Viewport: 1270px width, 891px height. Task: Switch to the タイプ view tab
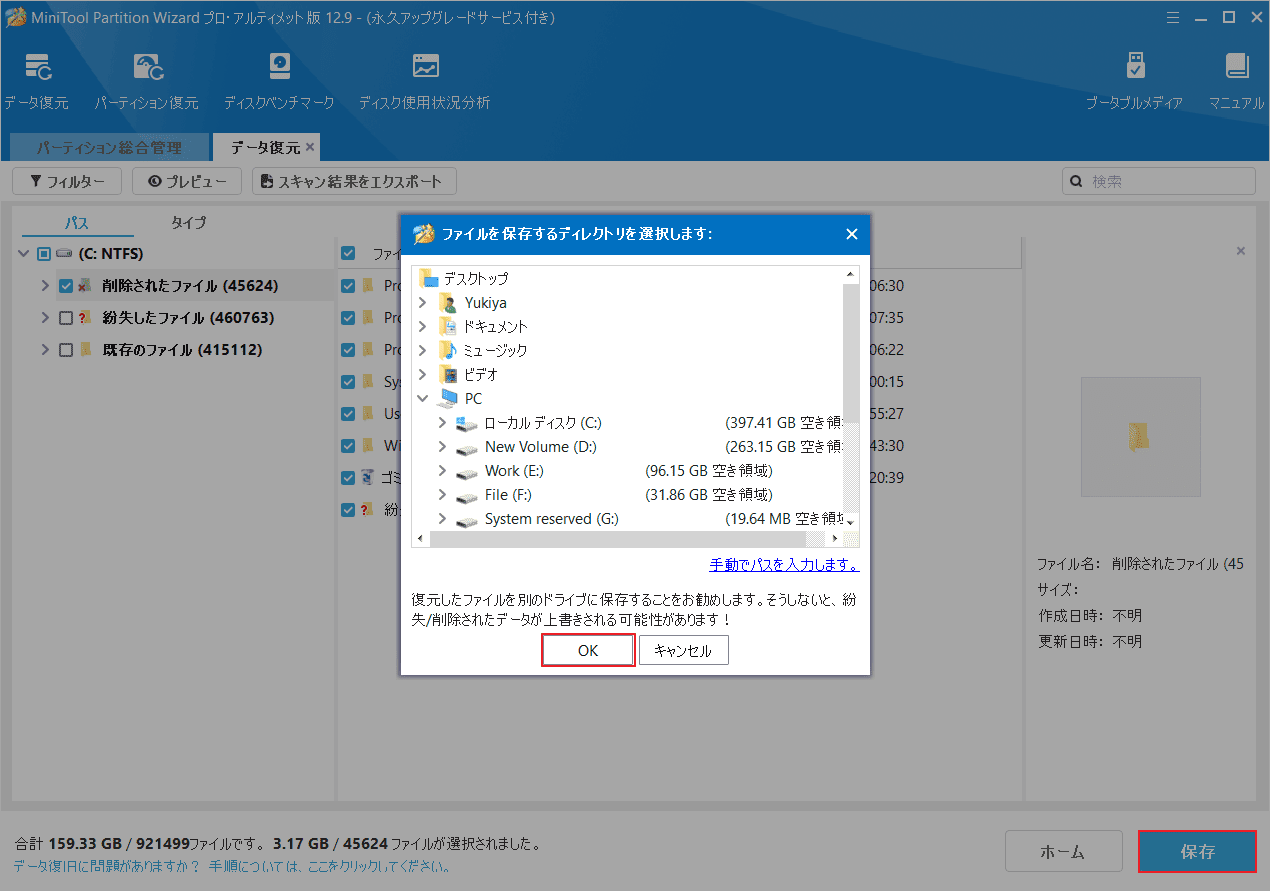[x=188, y=223]
